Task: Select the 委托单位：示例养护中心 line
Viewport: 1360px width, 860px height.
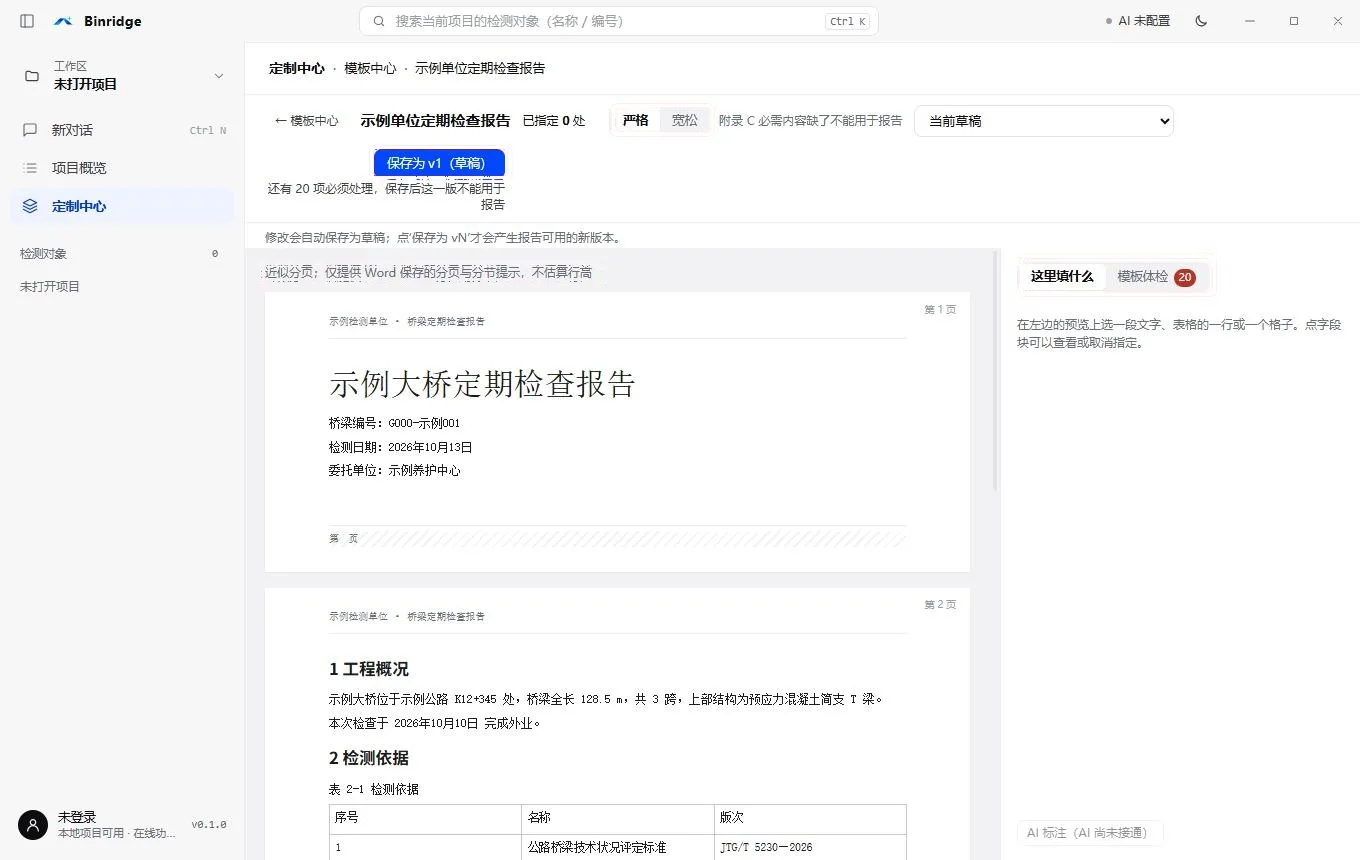Action: [395, 470]
